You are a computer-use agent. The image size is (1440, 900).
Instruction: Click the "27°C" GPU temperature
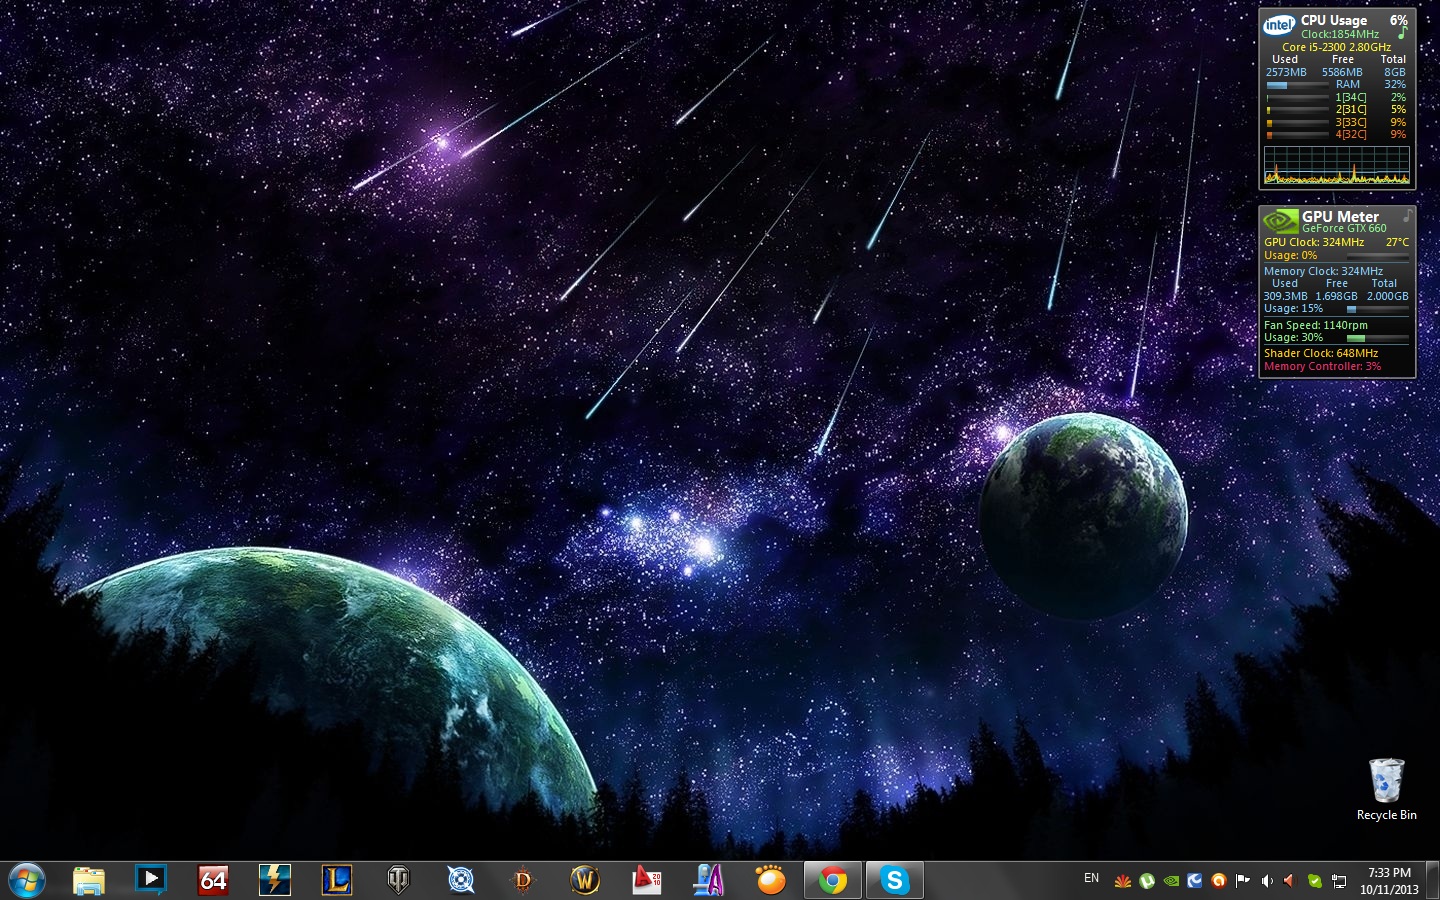pos(1398,242)
